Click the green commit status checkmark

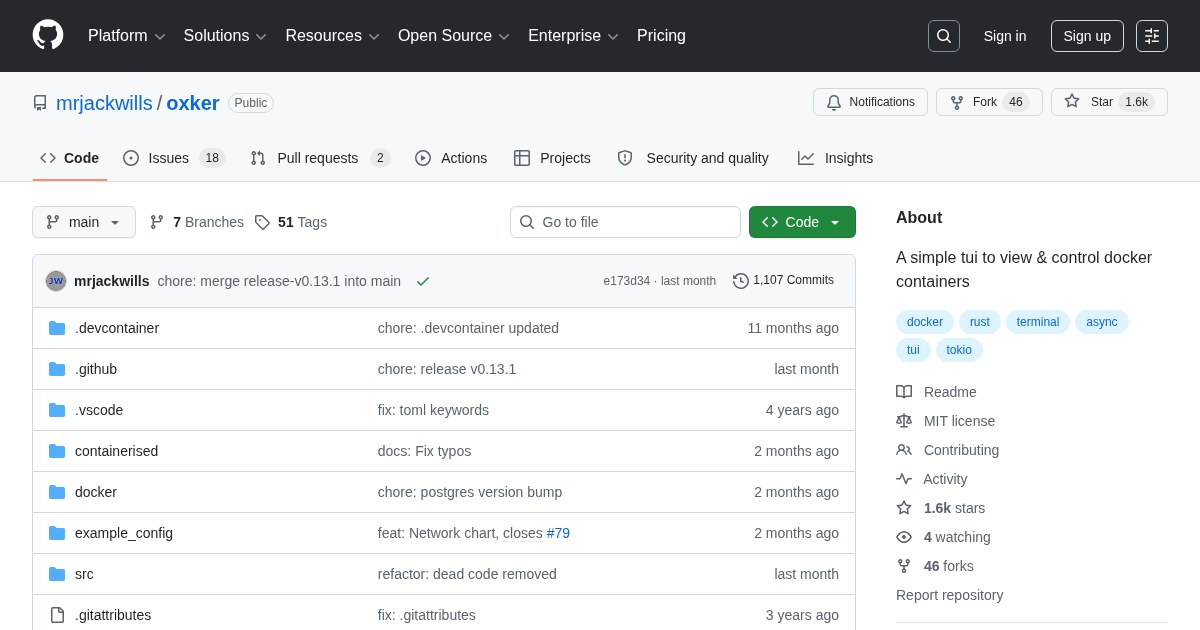(423, 281)
